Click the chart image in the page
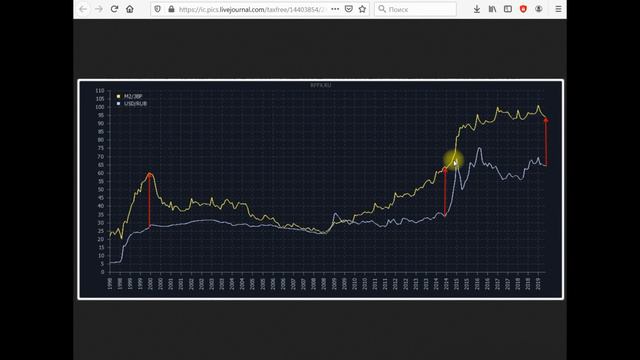The image size is (640, 360). coord(321,189)
